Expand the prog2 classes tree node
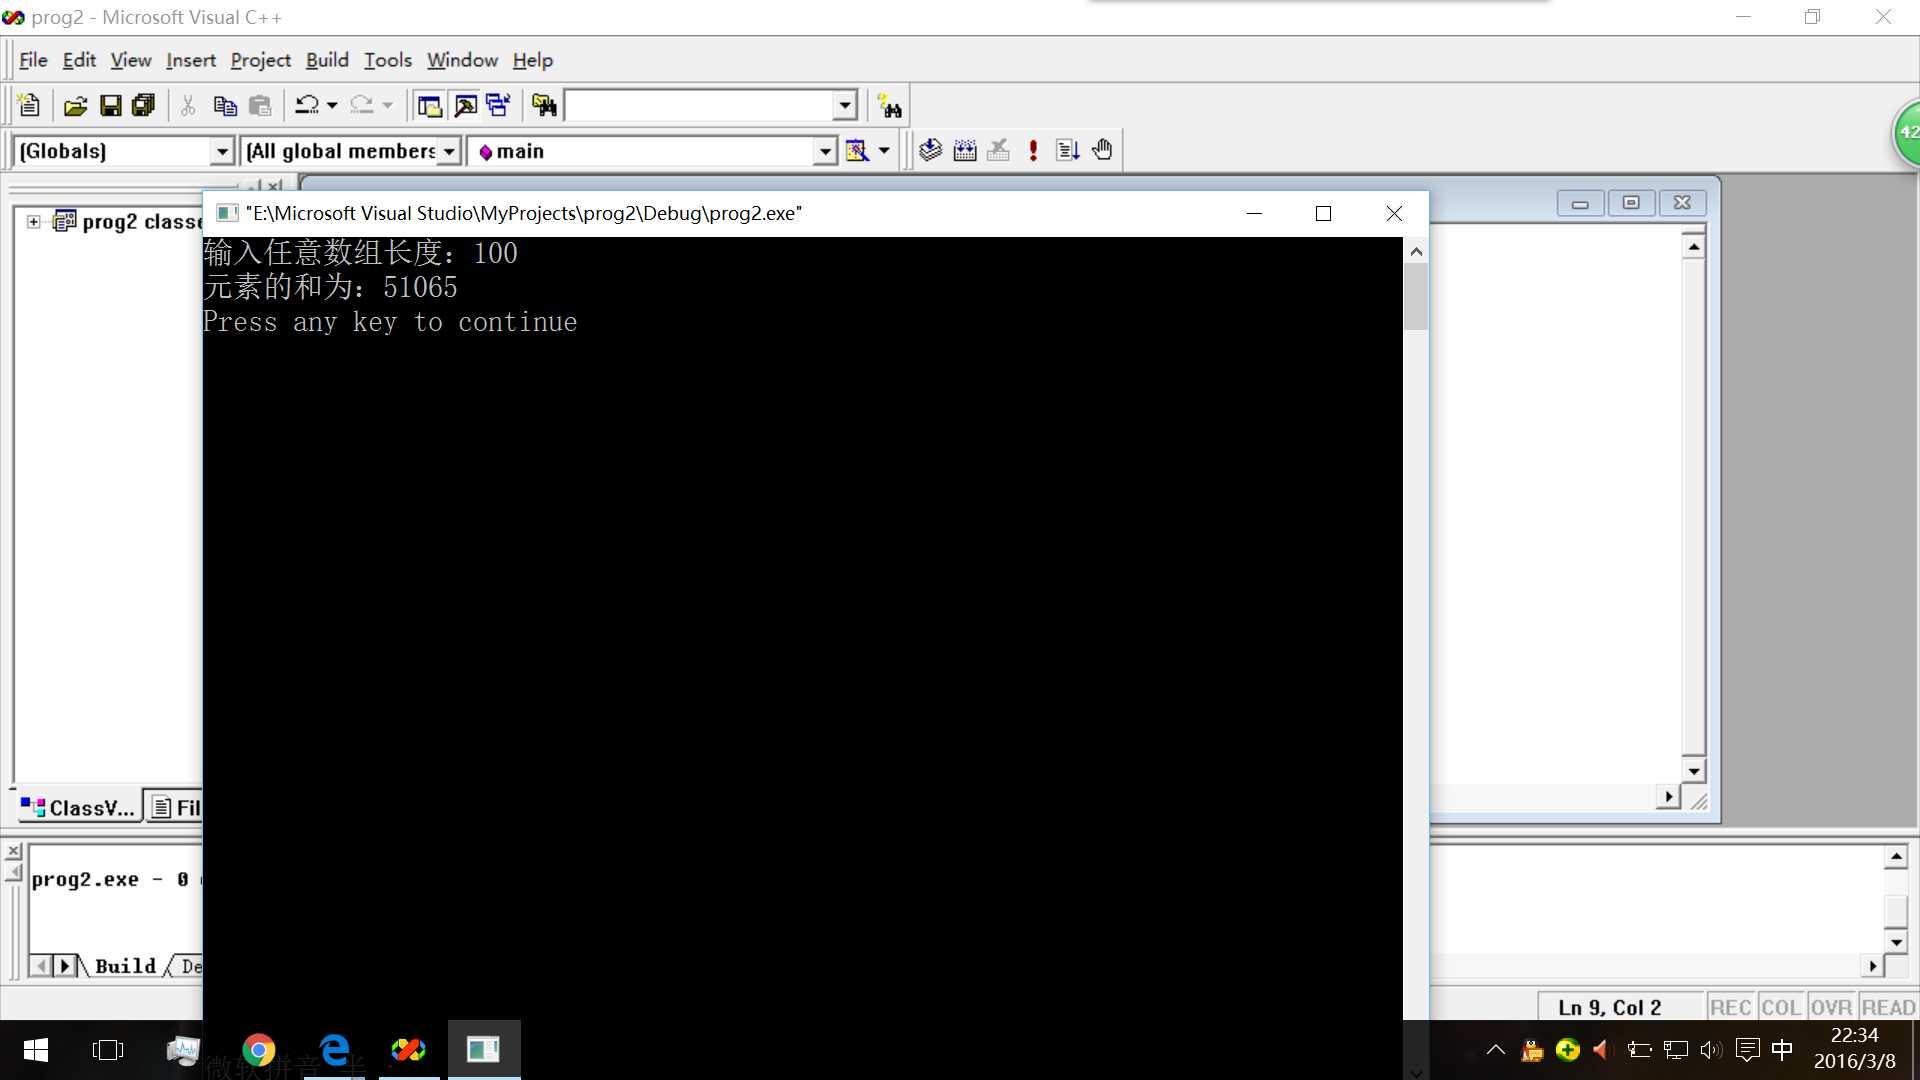This screenshot has width=1920, height=1080. tap(34, 221)
